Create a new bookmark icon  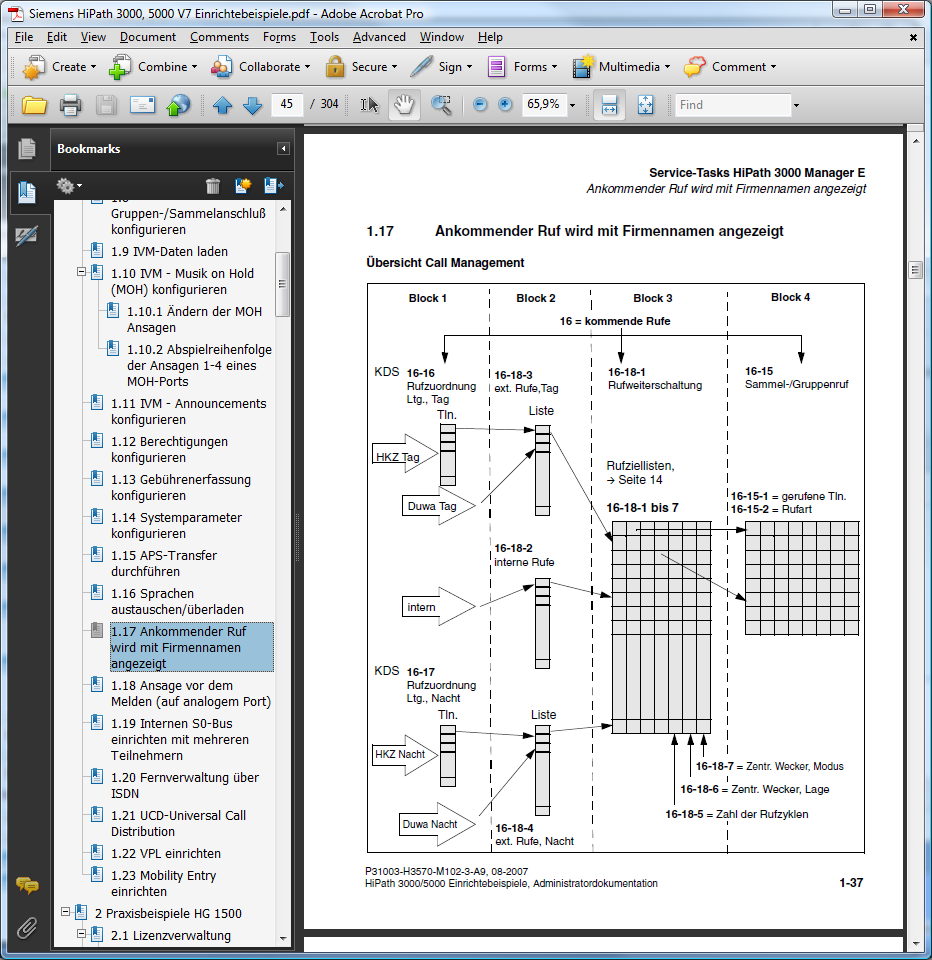(243, 186)
